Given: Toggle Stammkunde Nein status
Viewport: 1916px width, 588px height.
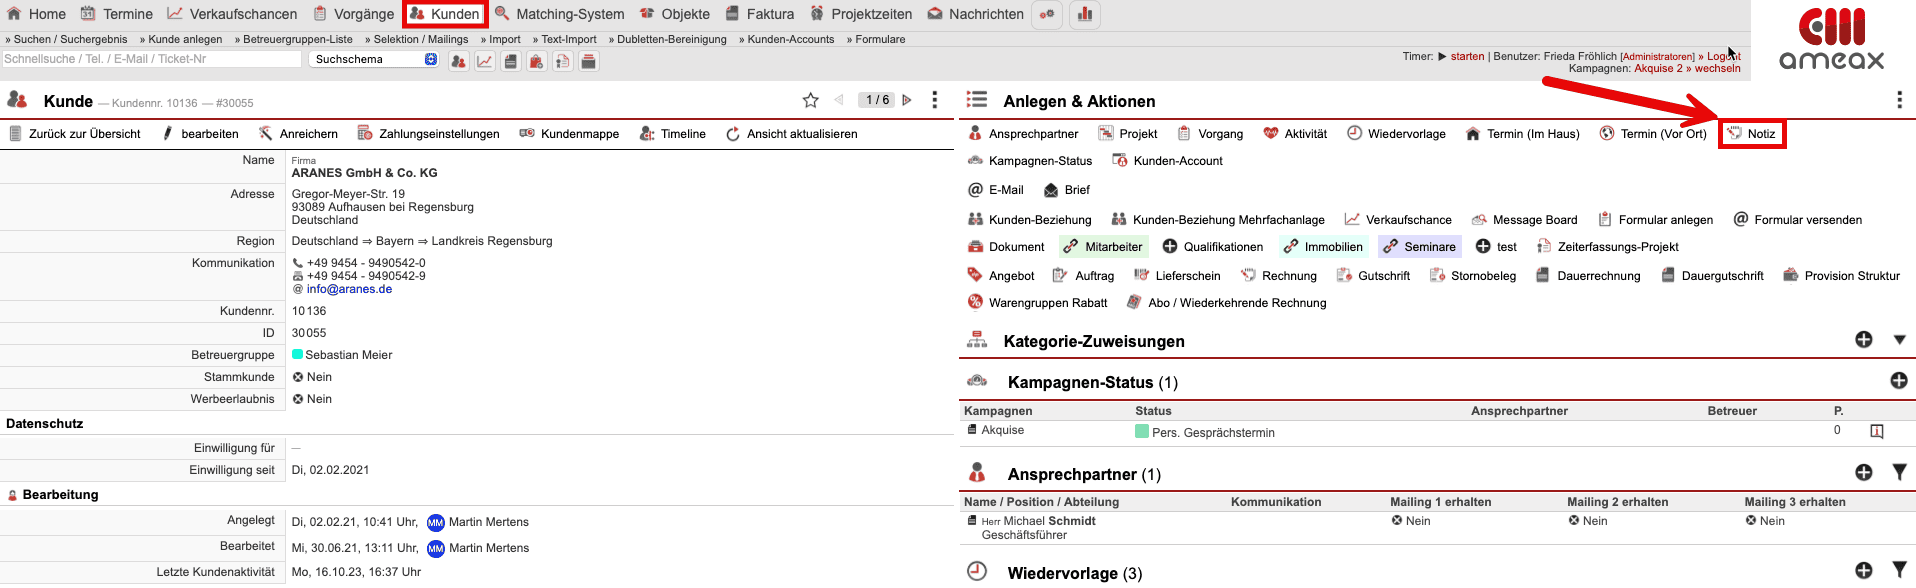Looking at the screenshot, I should click(x=298, y=377).
